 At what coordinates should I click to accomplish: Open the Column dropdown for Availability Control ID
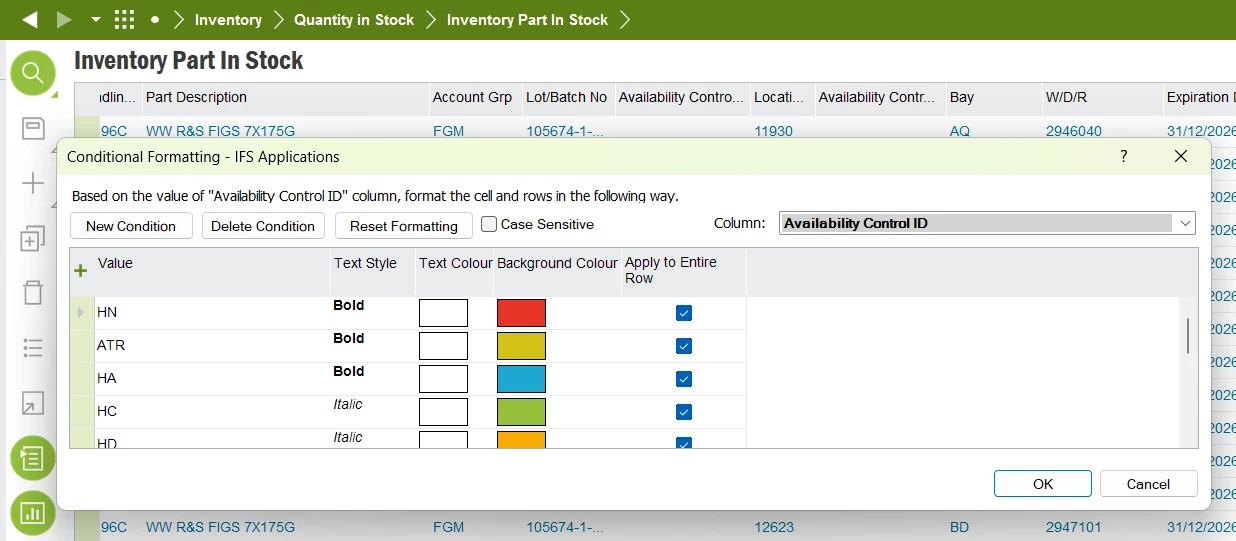point(1185,223)
